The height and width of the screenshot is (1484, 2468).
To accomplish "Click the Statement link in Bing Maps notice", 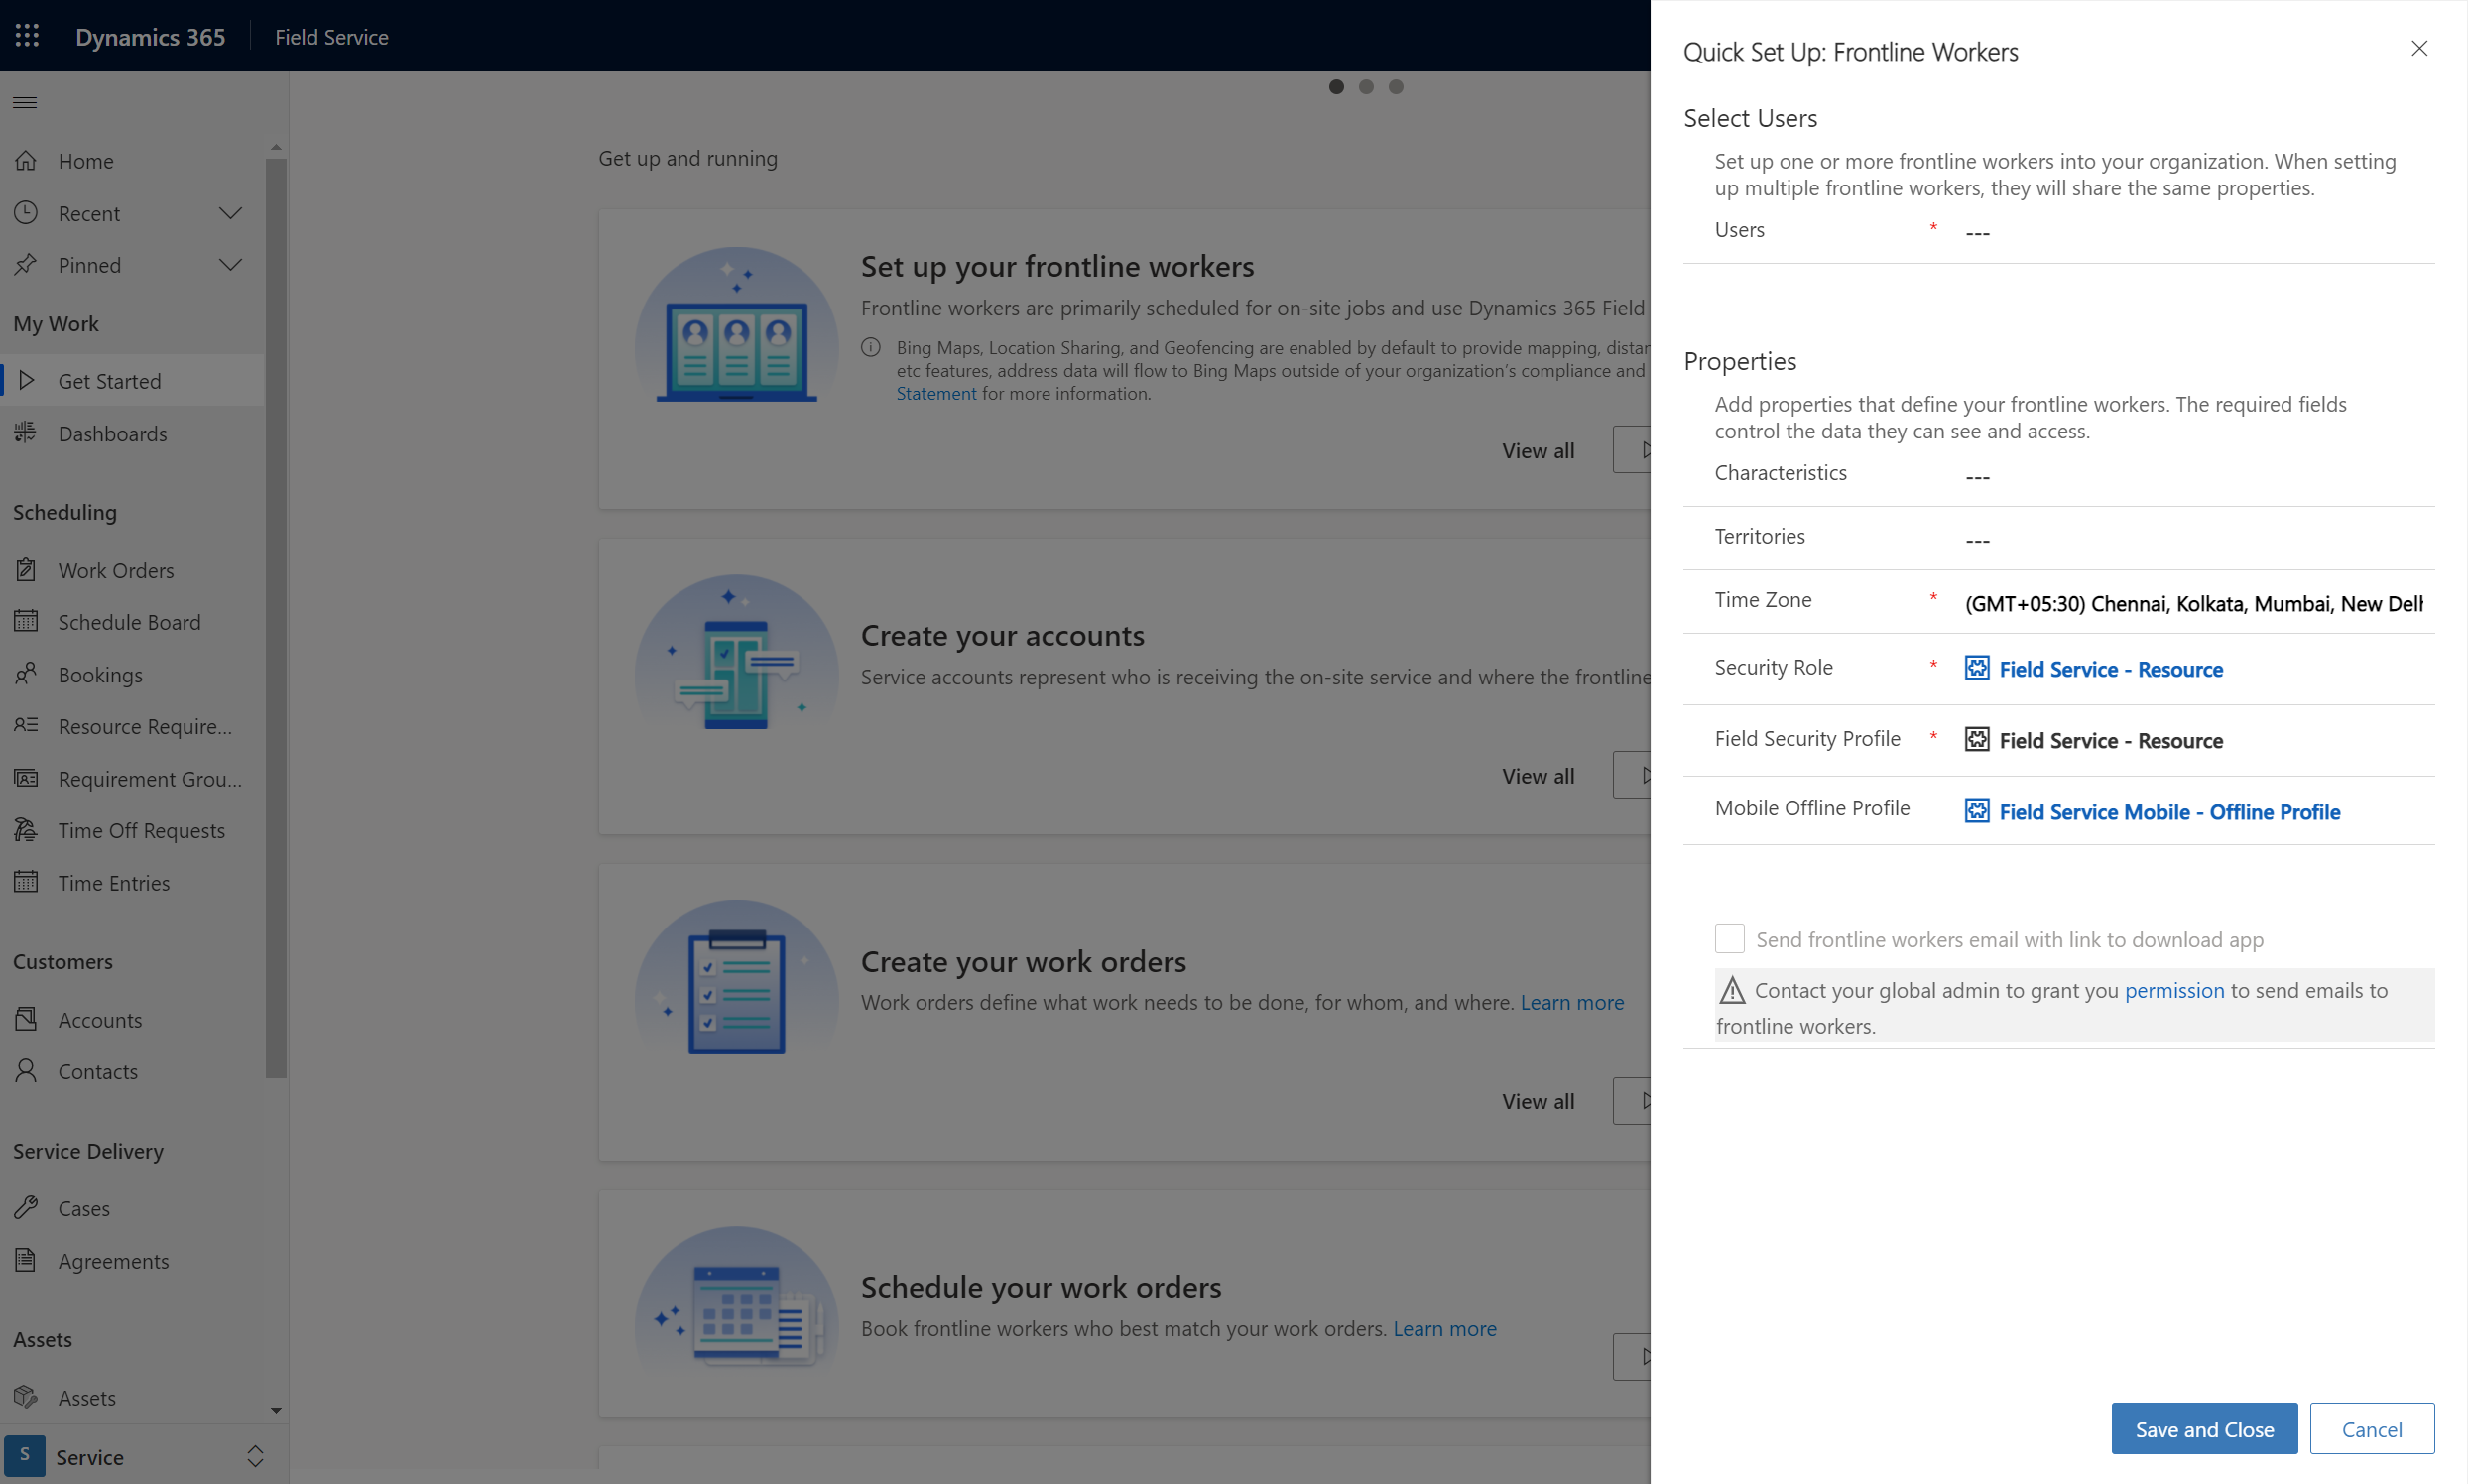I will pyautogui.click(x=936, y=393).
